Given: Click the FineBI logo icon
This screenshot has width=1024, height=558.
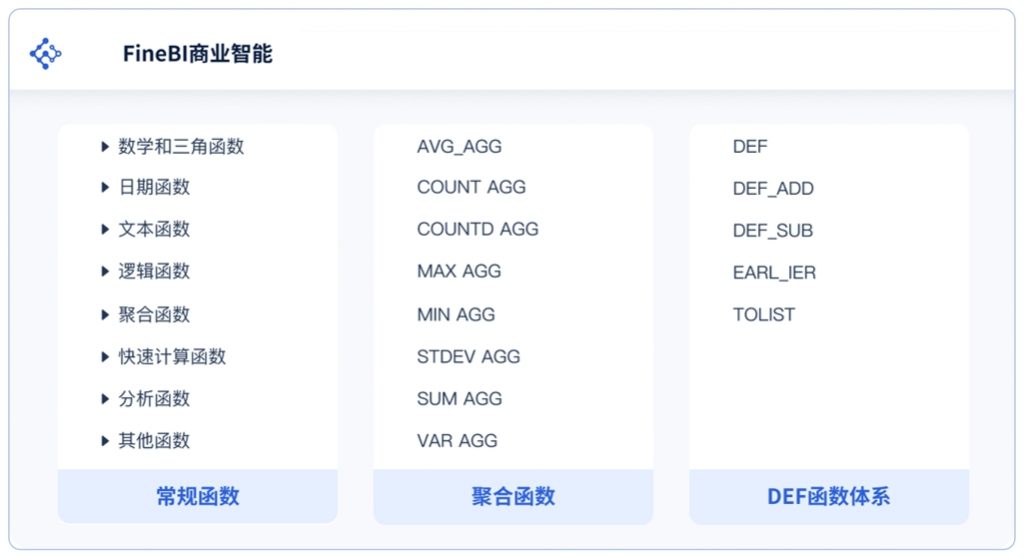Looking at the screenshot, I should 46,54.
